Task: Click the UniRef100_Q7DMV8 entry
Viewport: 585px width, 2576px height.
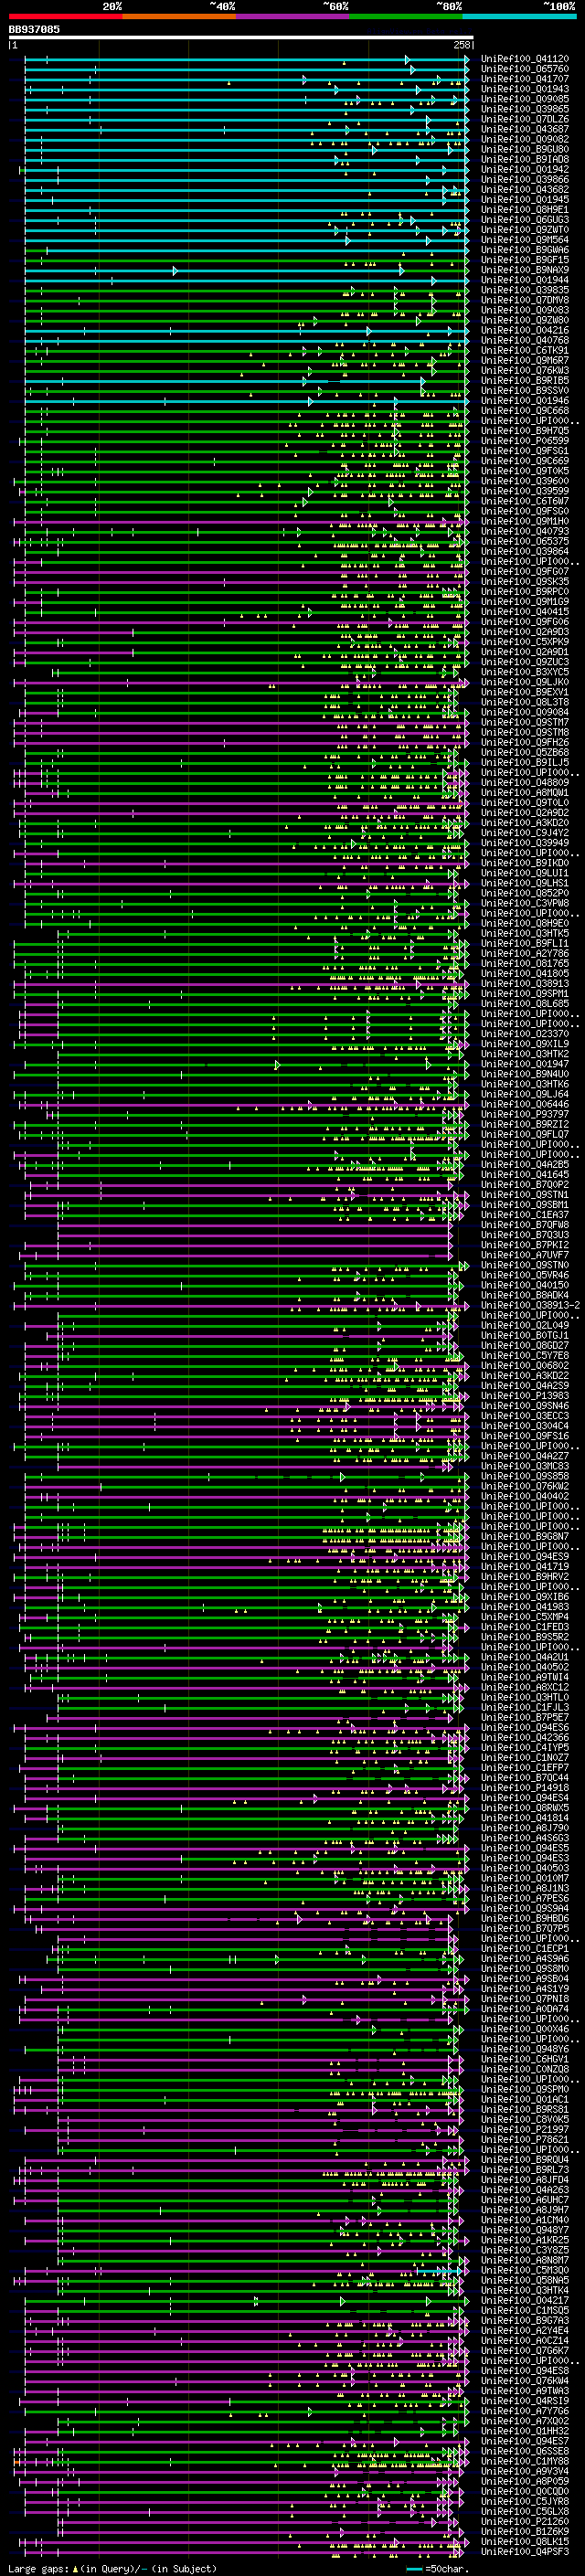Action: coord(525,300)
